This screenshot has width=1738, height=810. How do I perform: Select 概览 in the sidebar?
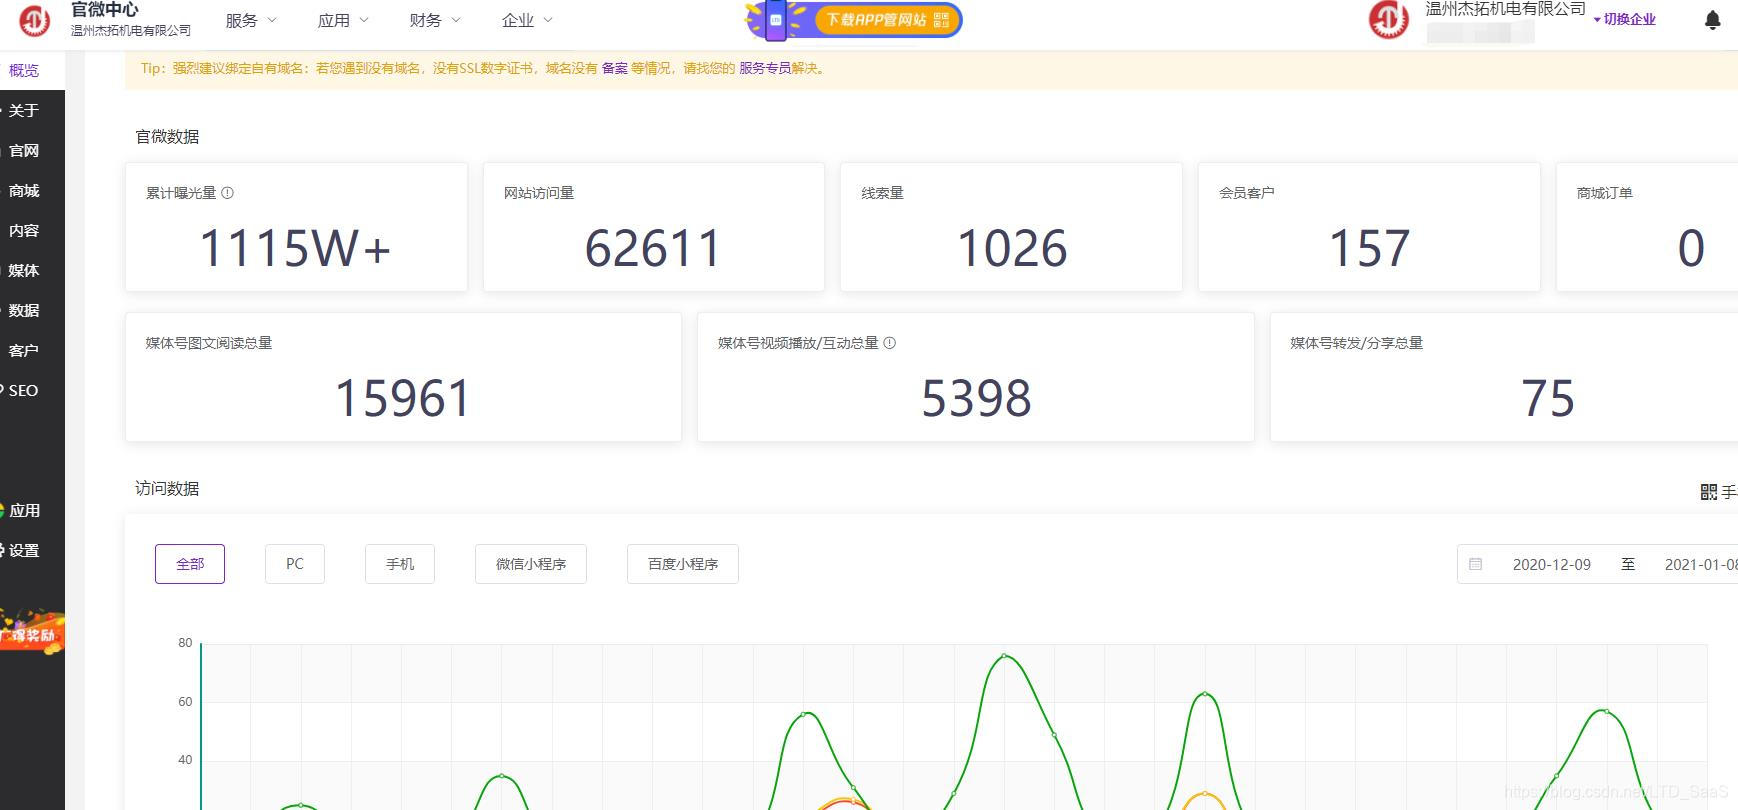click(32, 70)
